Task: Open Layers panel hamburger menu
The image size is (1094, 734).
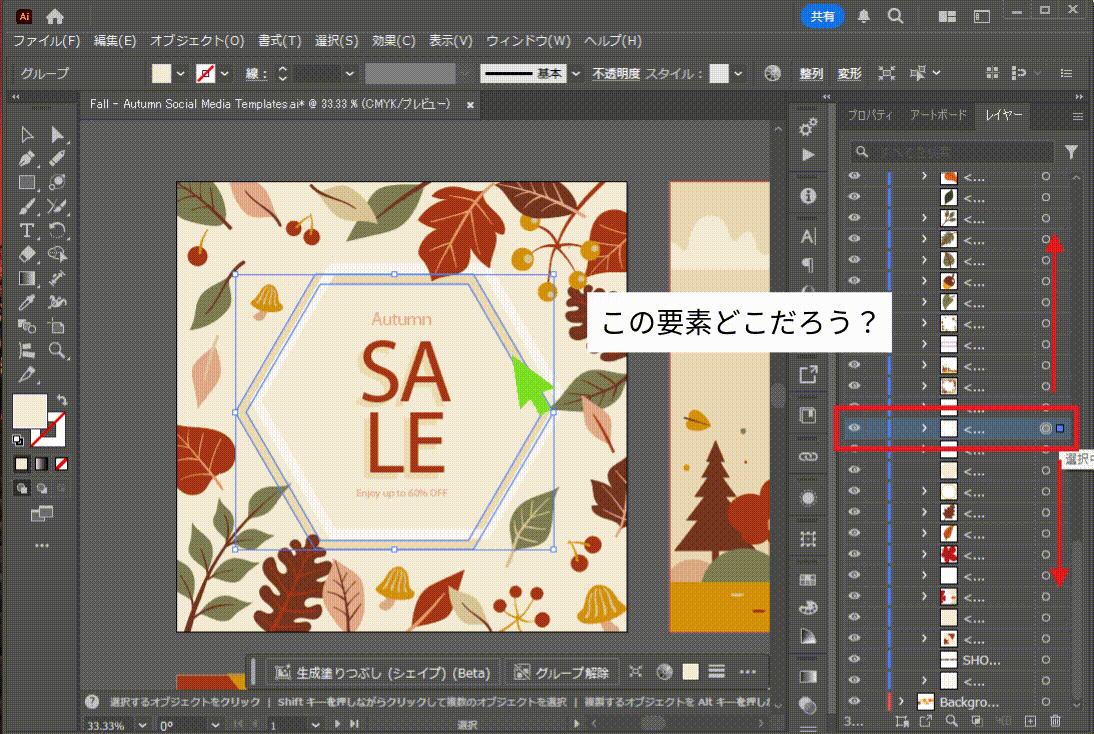Action: [x=1078, y=116]
